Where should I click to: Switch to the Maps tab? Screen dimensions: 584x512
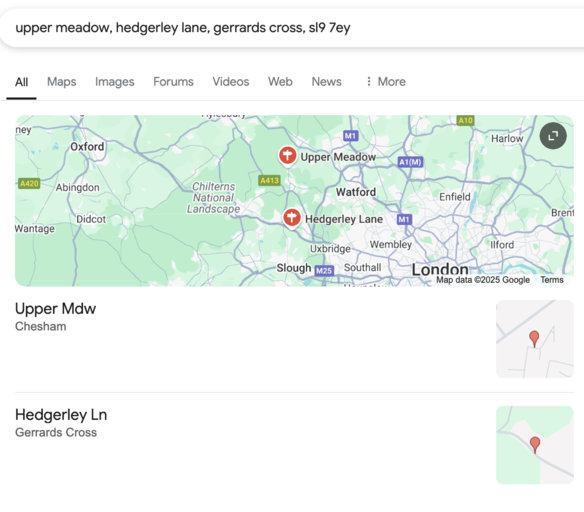[61, 82]
